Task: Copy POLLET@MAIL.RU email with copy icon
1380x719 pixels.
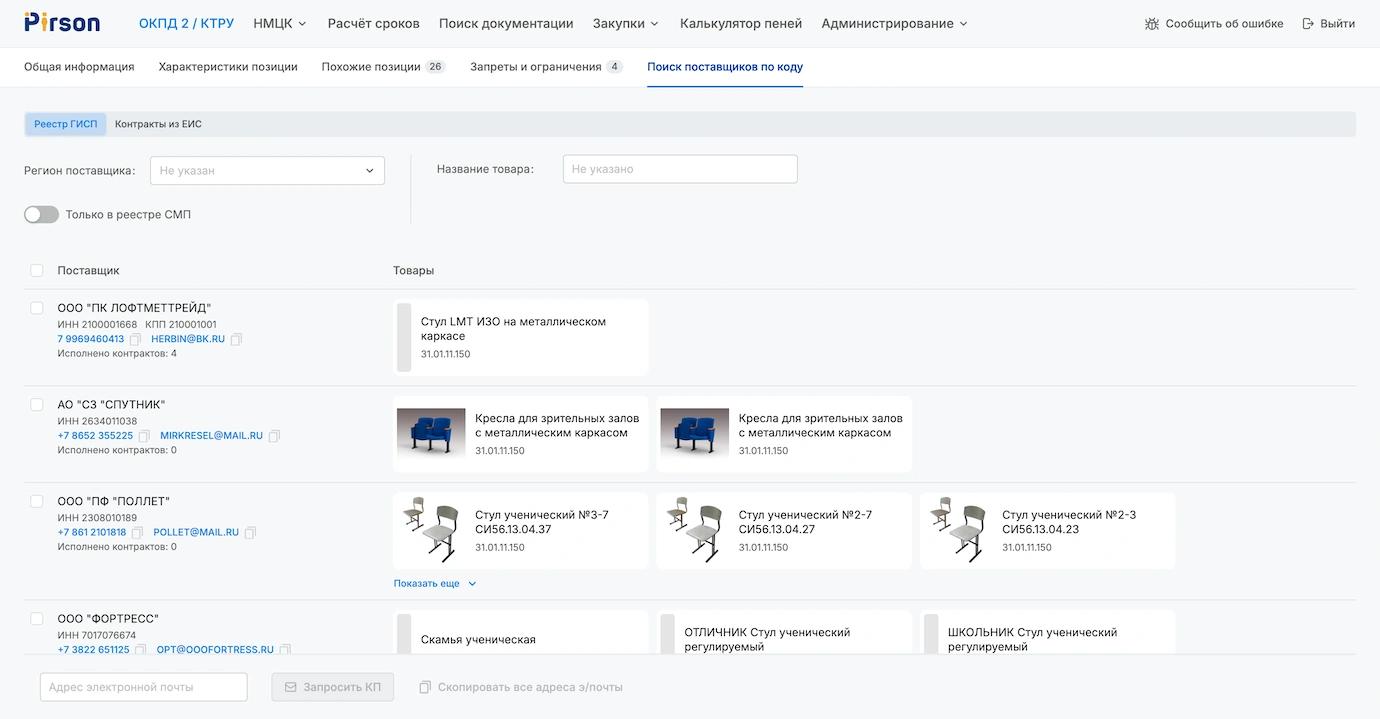Action: pos(251,533)
